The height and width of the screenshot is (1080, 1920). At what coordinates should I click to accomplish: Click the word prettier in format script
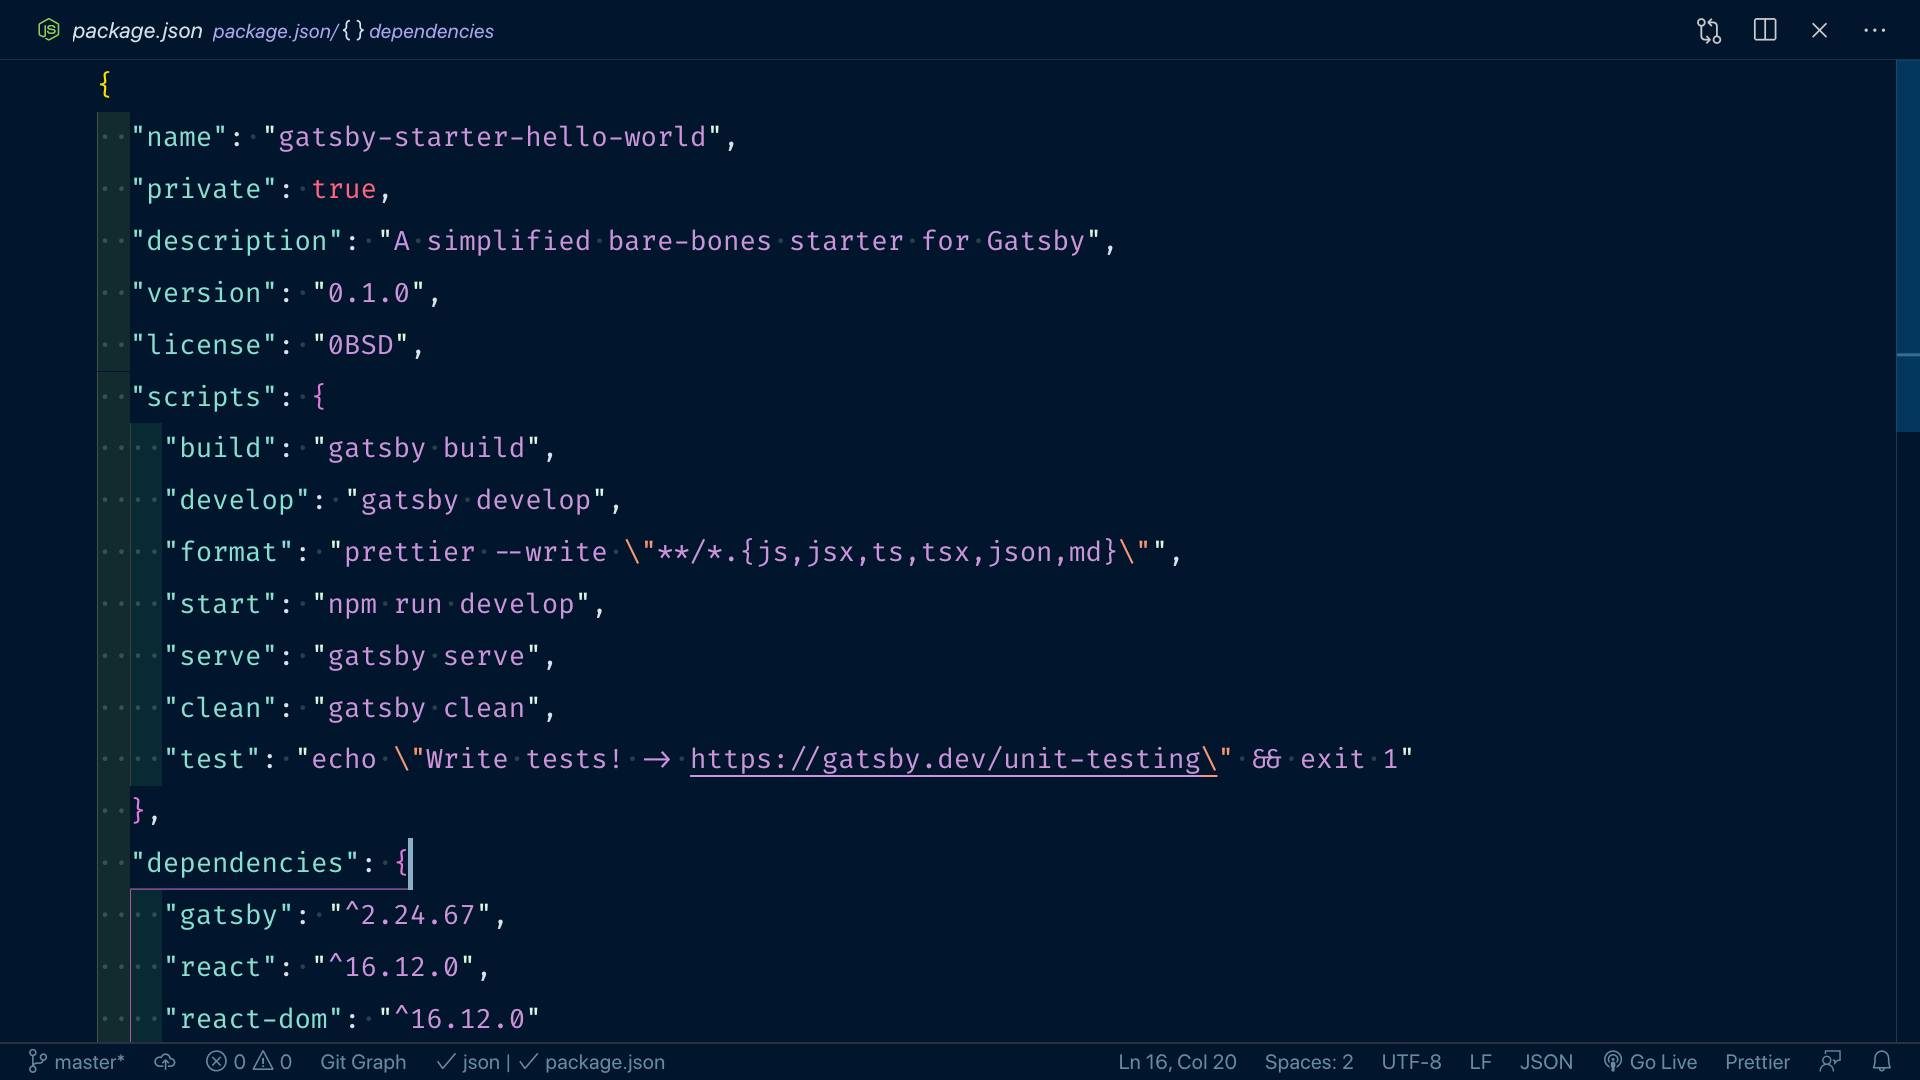click(x=410, y=552)
